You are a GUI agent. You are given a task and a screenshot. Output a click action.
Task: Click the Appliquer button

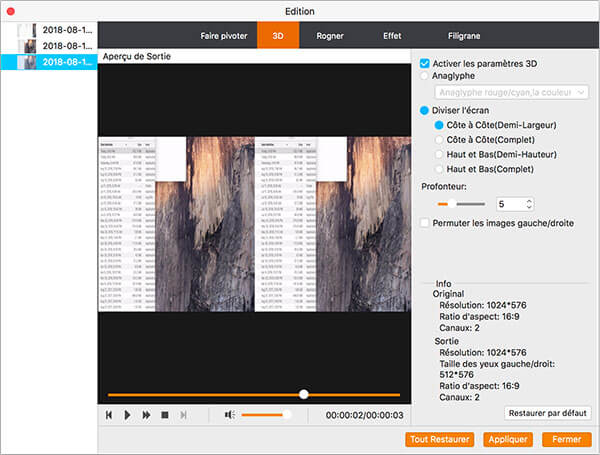(x=506, y=439)
